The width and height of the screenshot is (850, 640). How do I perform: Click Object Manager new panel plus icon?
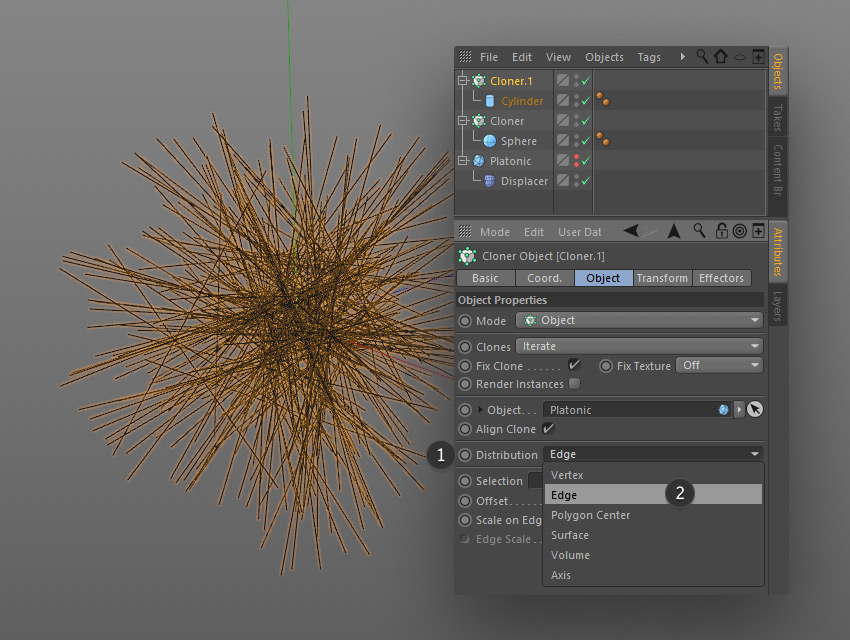click(758, 56)
